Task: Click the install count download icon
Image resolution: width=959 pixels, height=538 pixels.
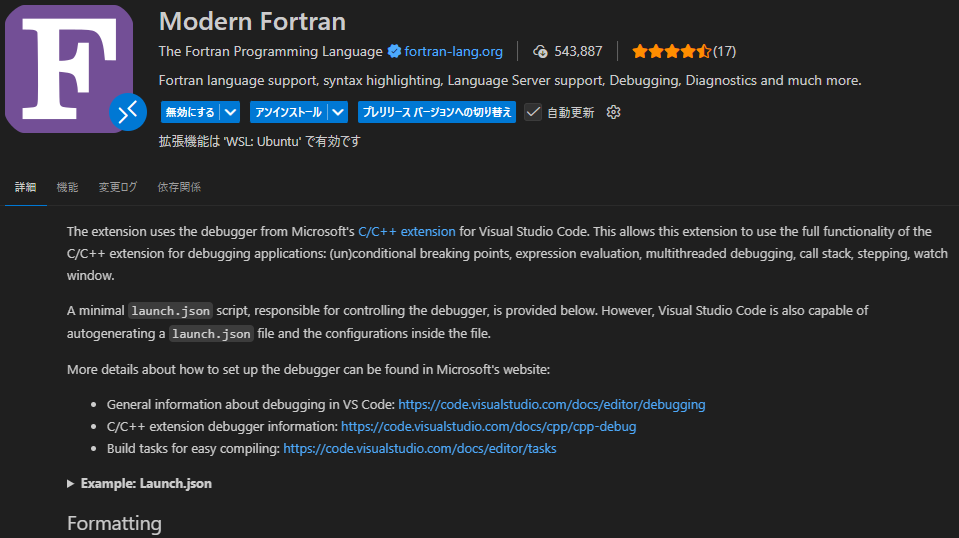Action: (x=540, y=51)
